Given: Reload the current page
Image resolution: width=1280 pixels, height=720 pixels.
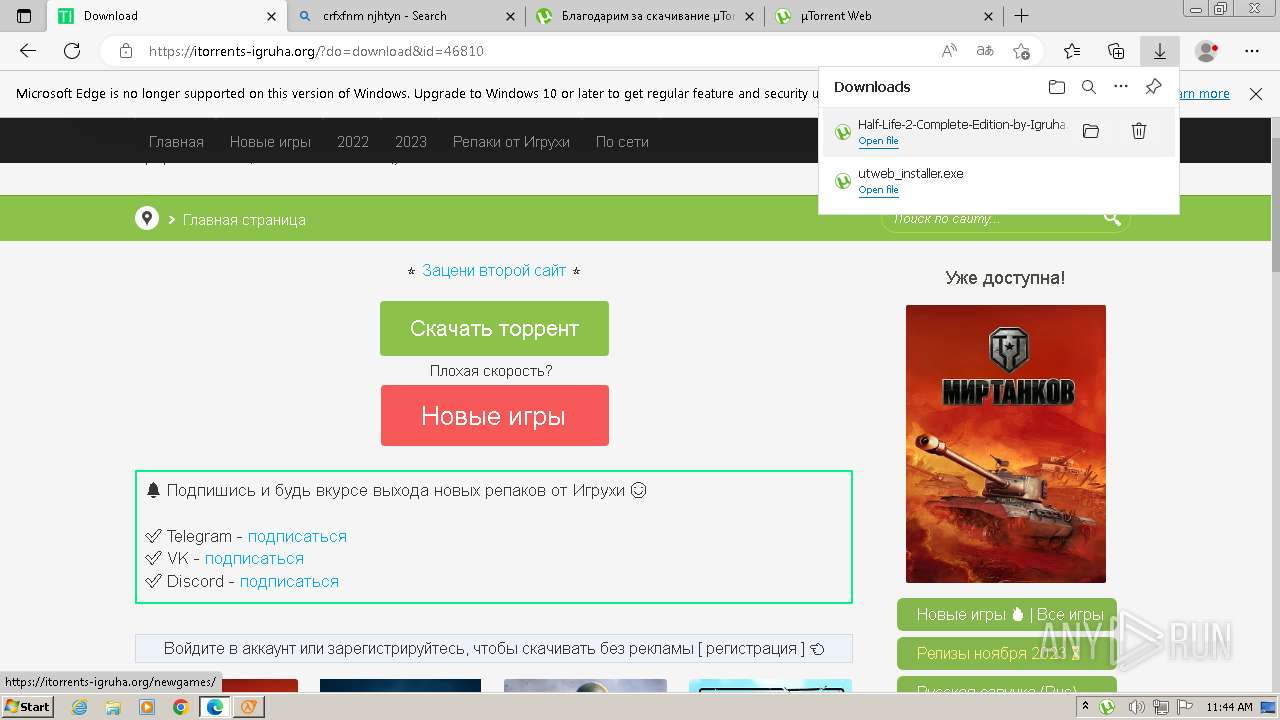Looking at the screenshot, I should coord(72,51).
